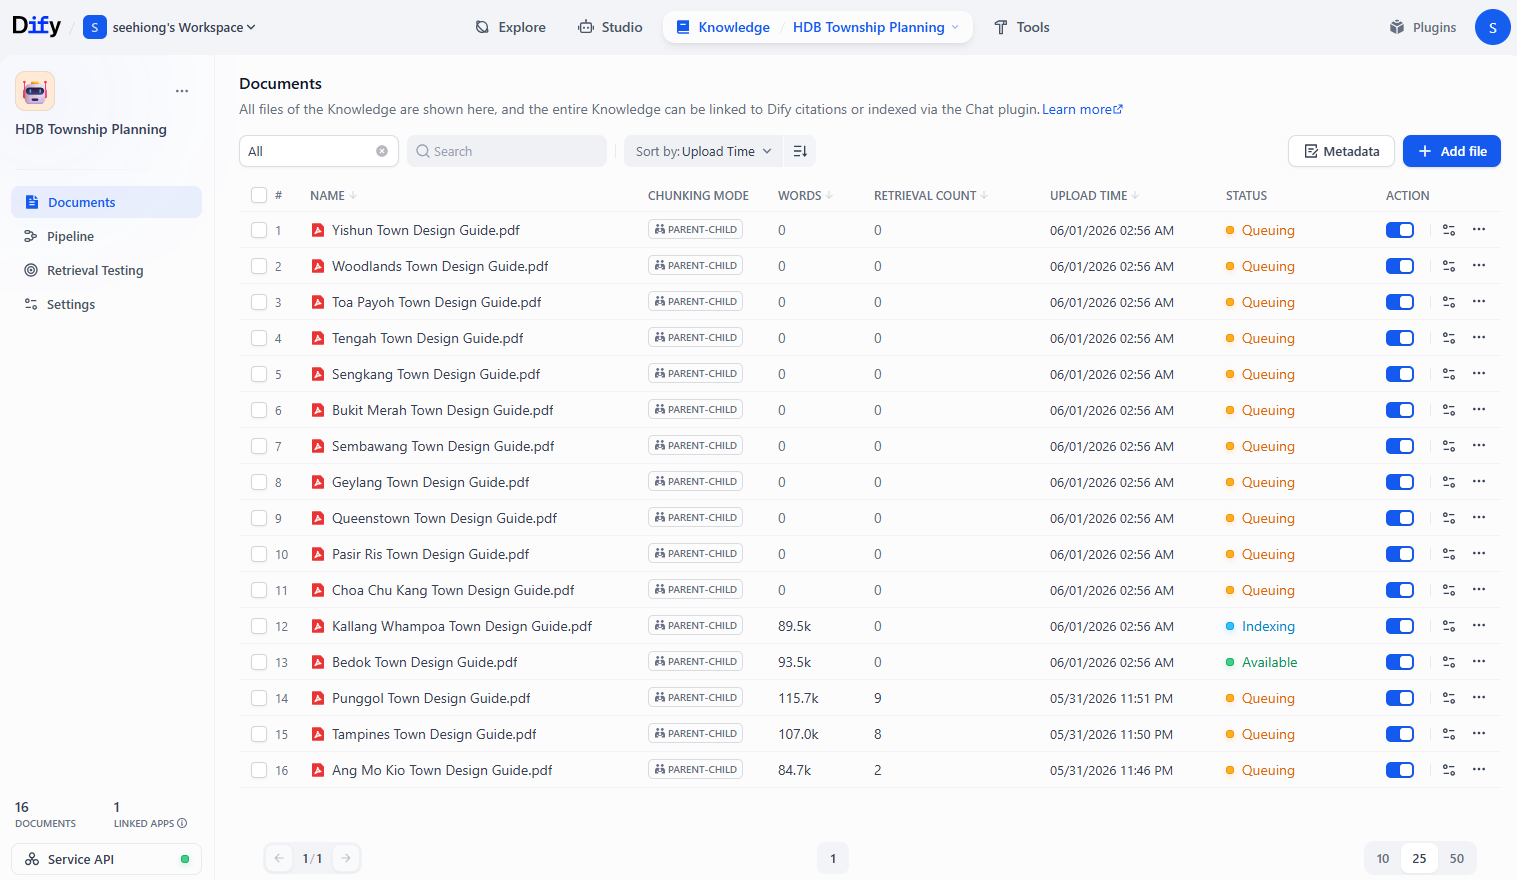
Task: Select checkbox for Tengah Town Design Guide row
Action: click(259, 338)
